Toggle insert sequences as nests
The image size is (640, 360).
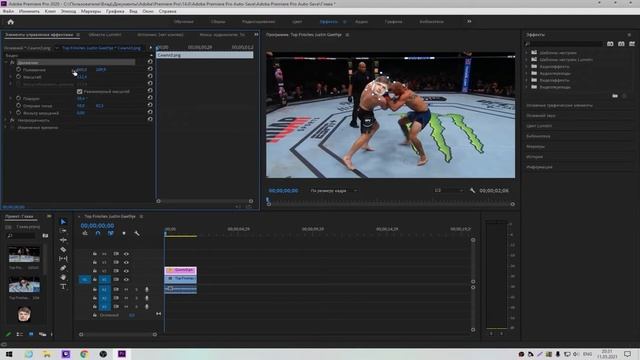(85, 233)
